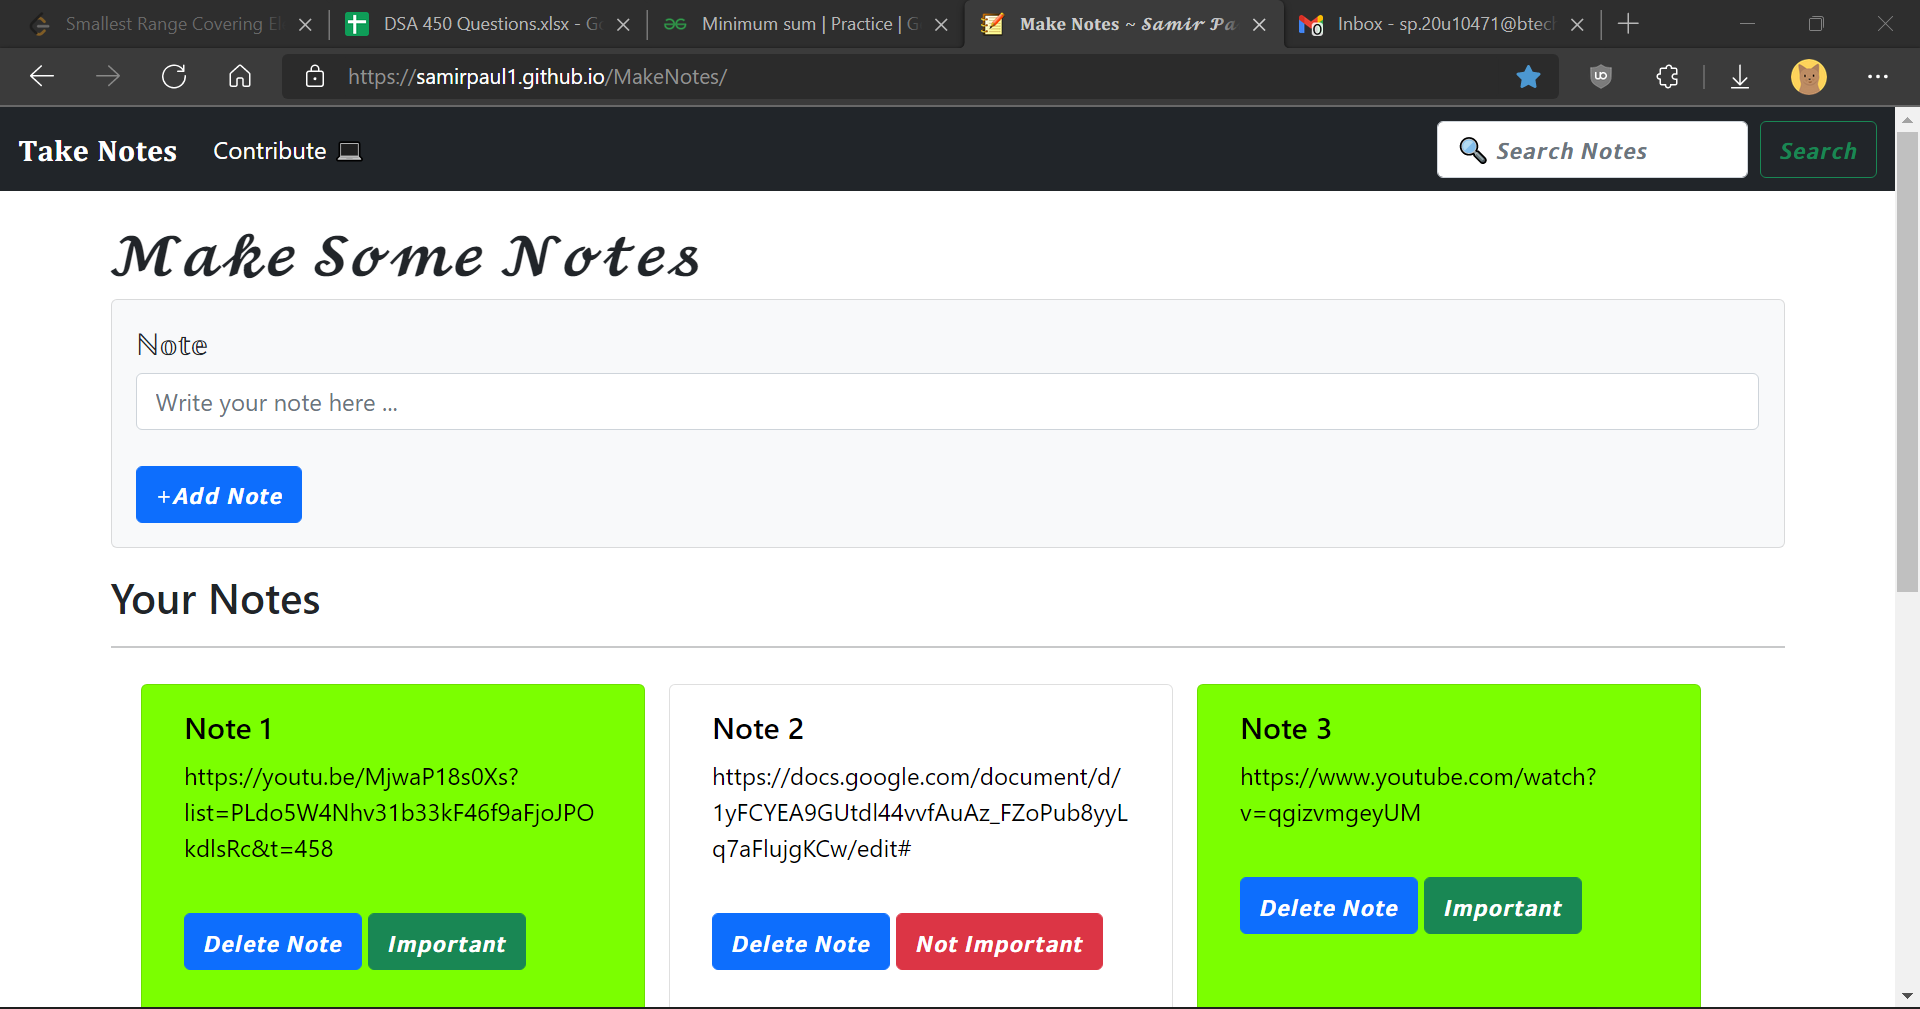This screenshot has height=1009, width=1920.
Task: Click the page vertical scrollbar thumb
Action: click(1908, 360)
